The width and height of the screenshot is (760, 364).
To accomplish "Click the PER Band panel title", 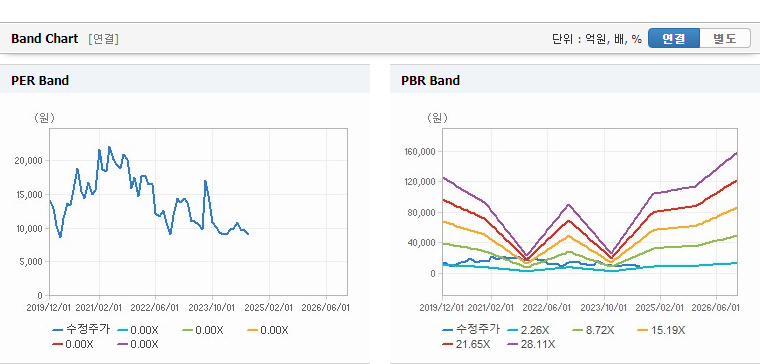I will coord(40,80).
